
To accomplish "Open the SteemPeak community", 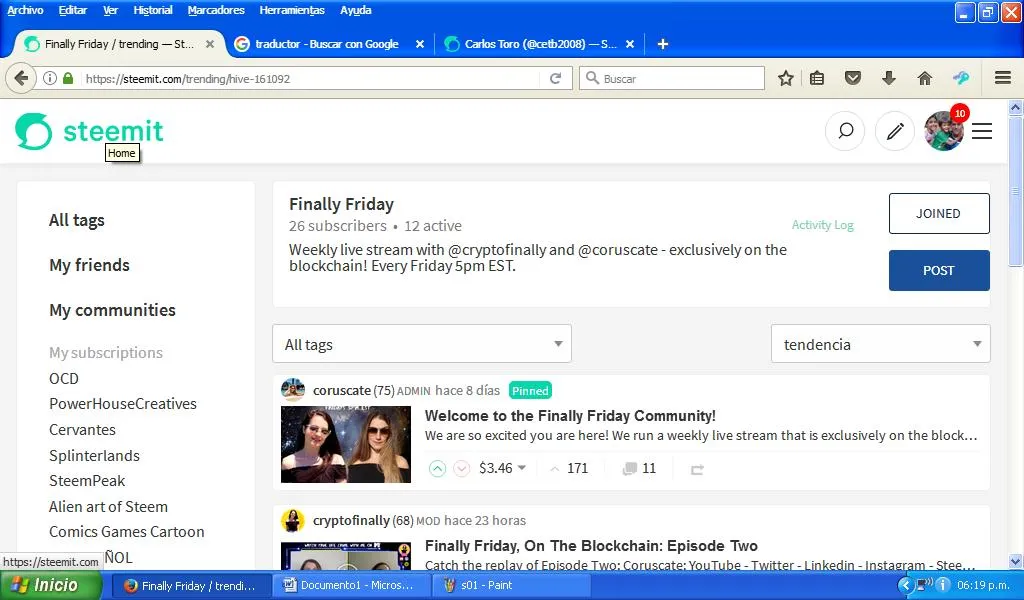I will click(x=87, y=481).
